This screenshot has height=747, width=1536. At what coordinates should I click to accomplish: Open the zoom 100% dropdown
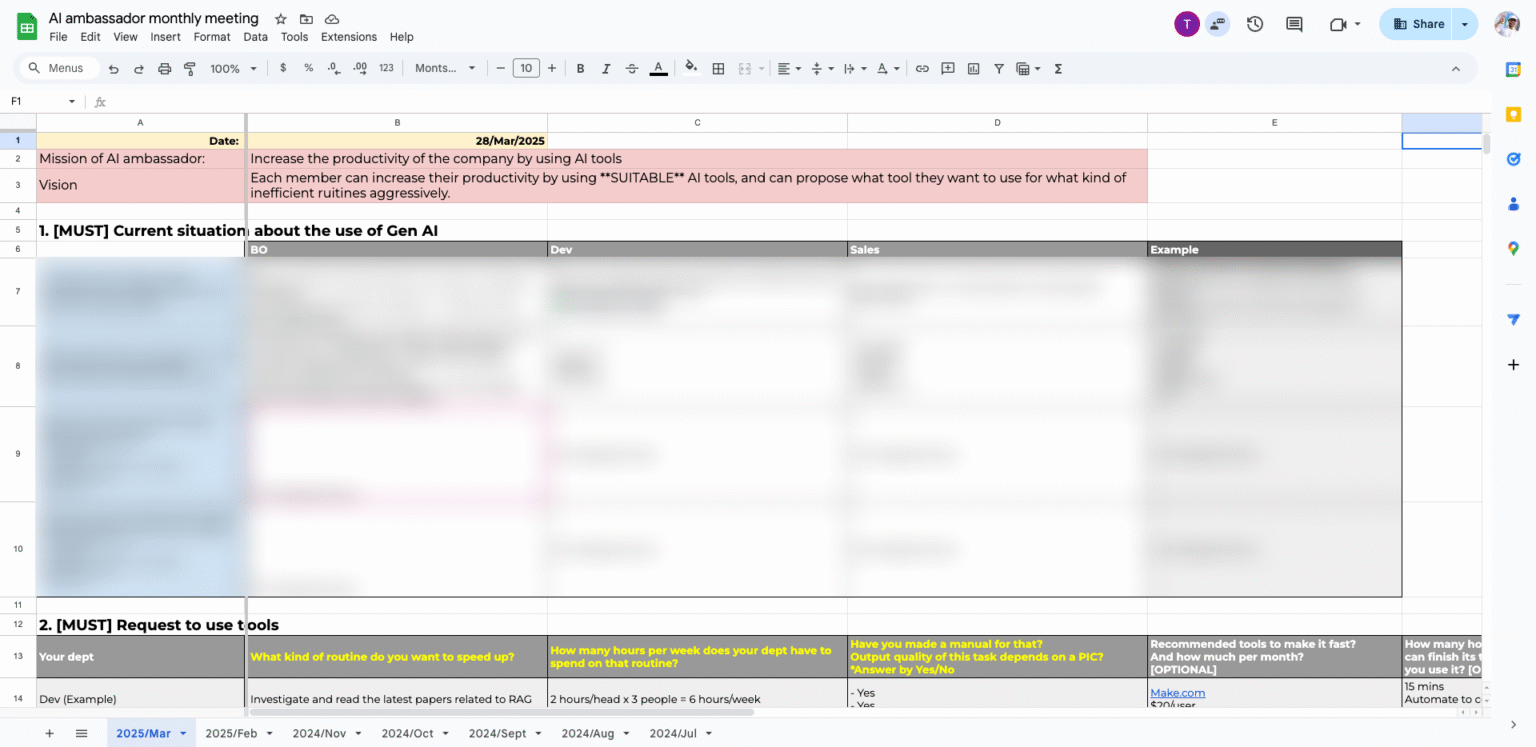[233, 69]
